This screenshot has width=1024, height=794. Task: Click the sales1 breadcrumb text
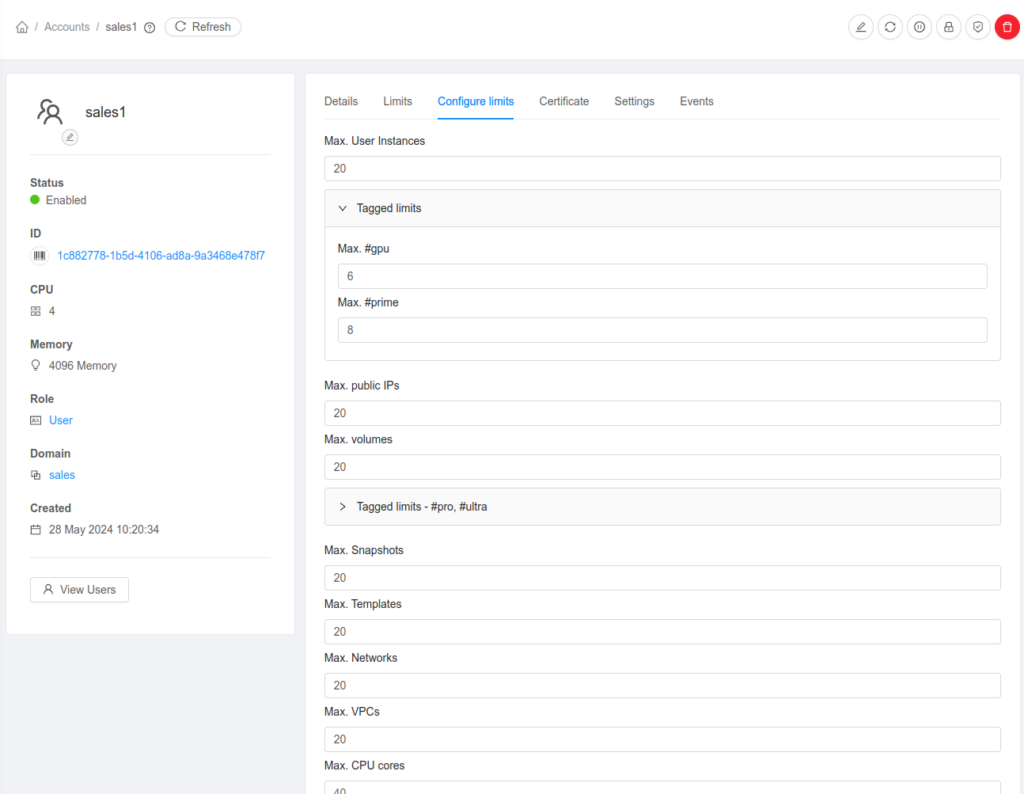121,27
